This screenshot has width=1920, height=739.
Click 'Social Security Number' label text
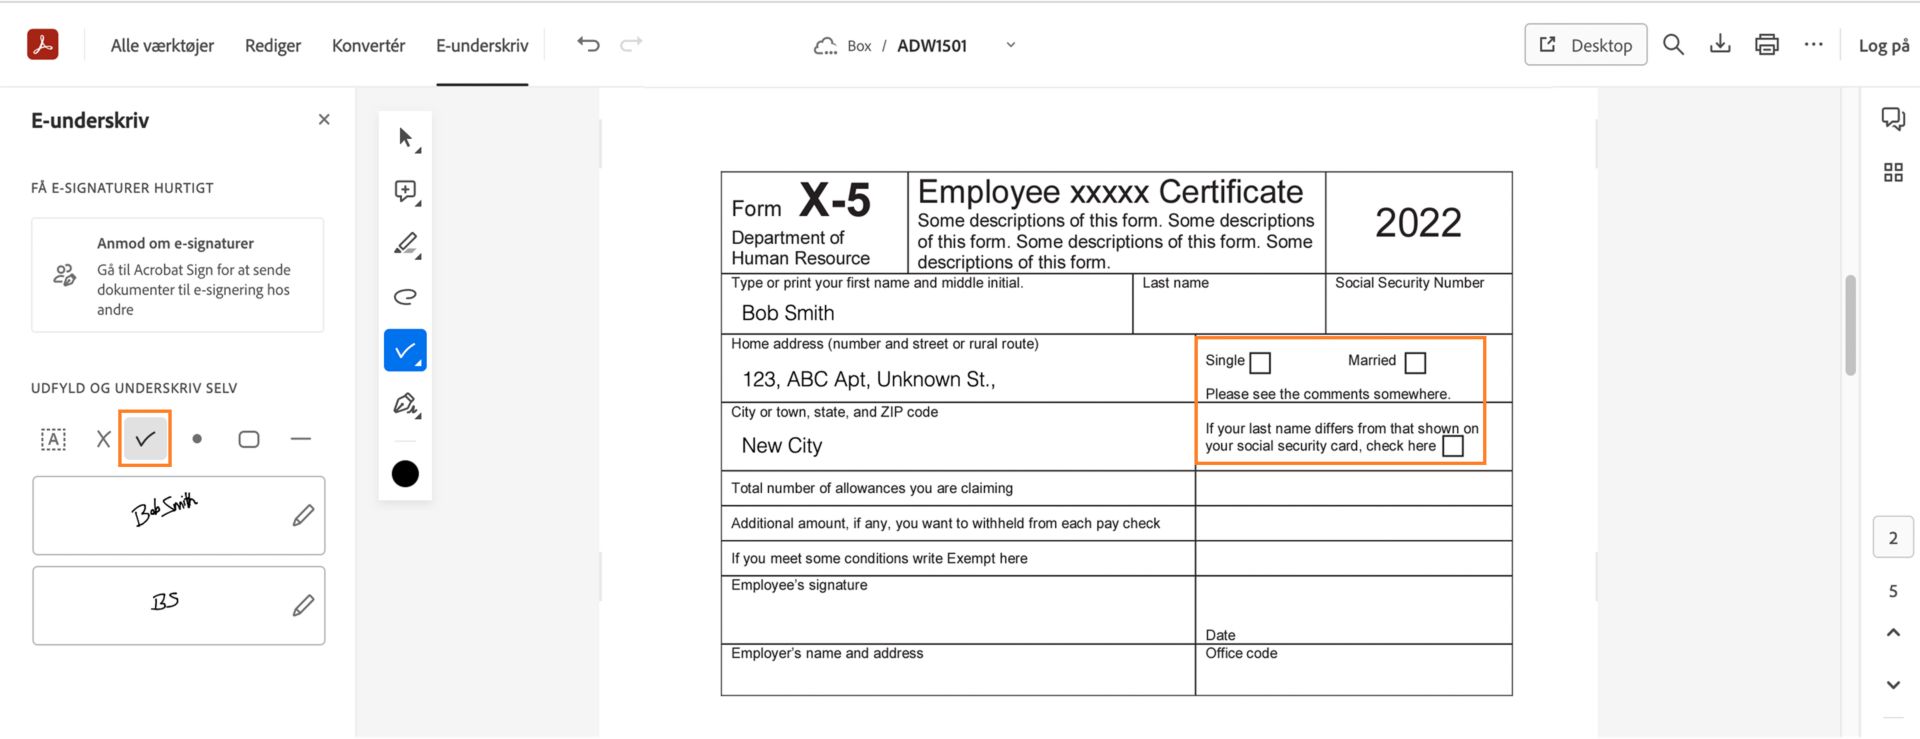pos(1409,283)
